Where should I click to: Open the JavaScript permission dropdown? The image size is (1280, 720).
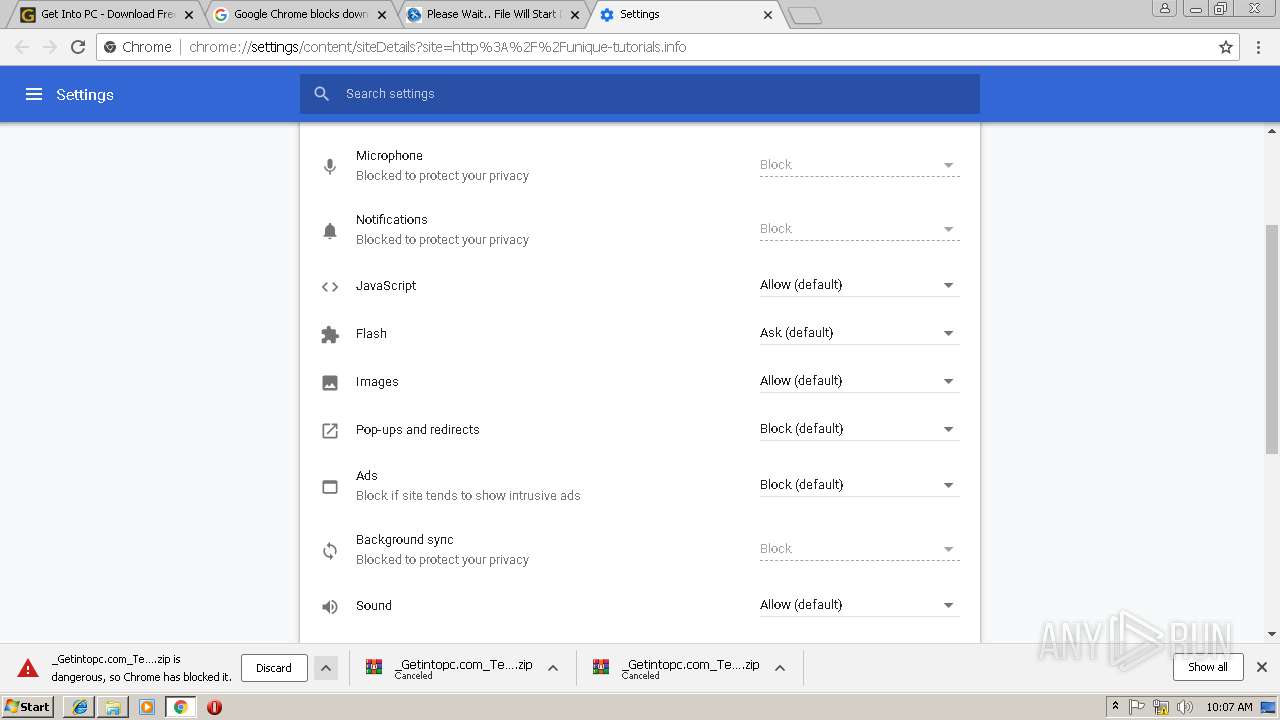point(859,285)
